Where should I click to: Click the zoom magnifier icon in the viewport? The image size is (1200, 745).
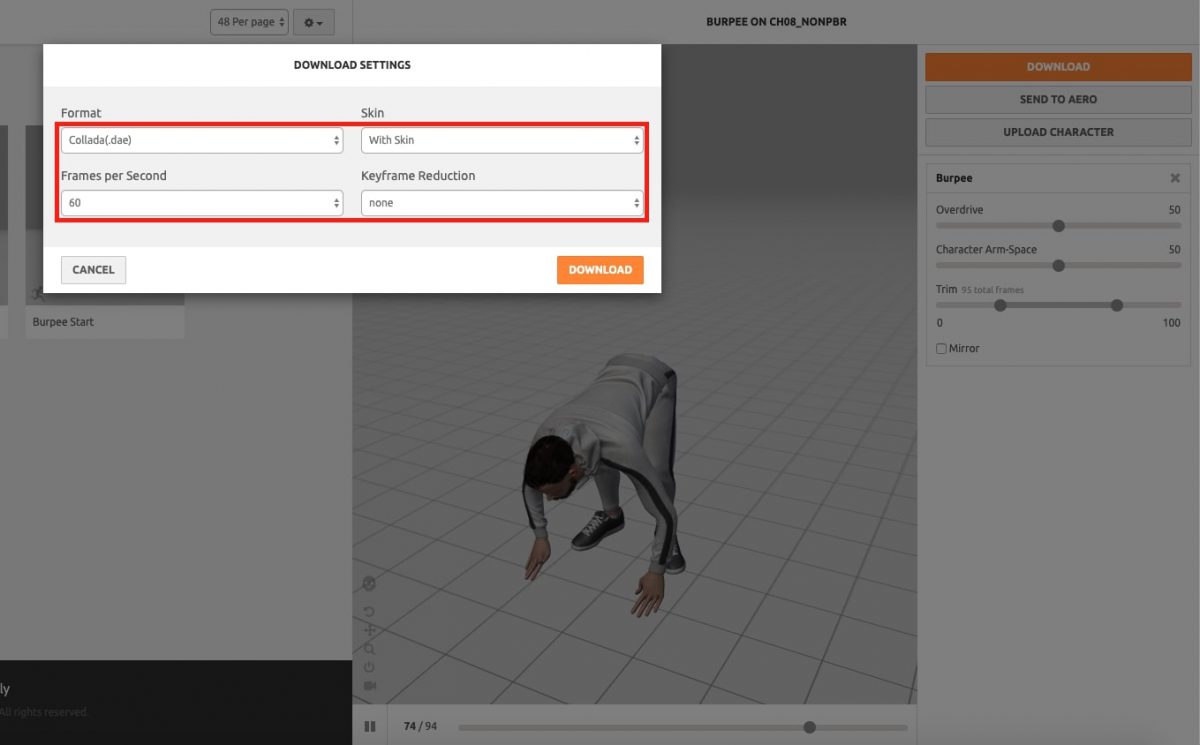[369, 648]
